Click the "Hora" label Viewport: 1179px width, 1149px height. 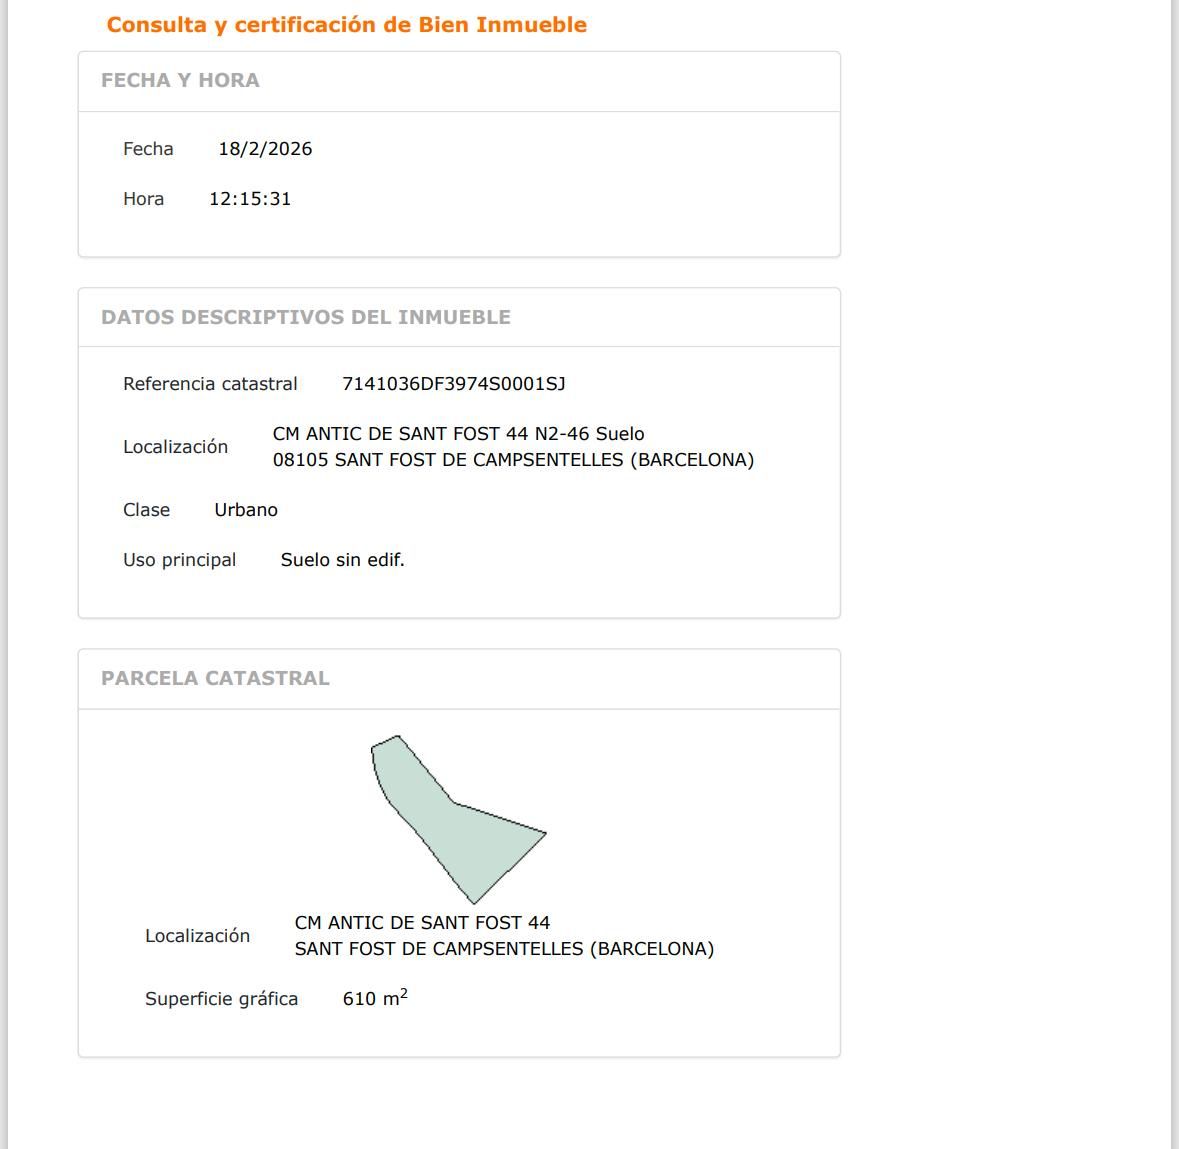(143, 199)
